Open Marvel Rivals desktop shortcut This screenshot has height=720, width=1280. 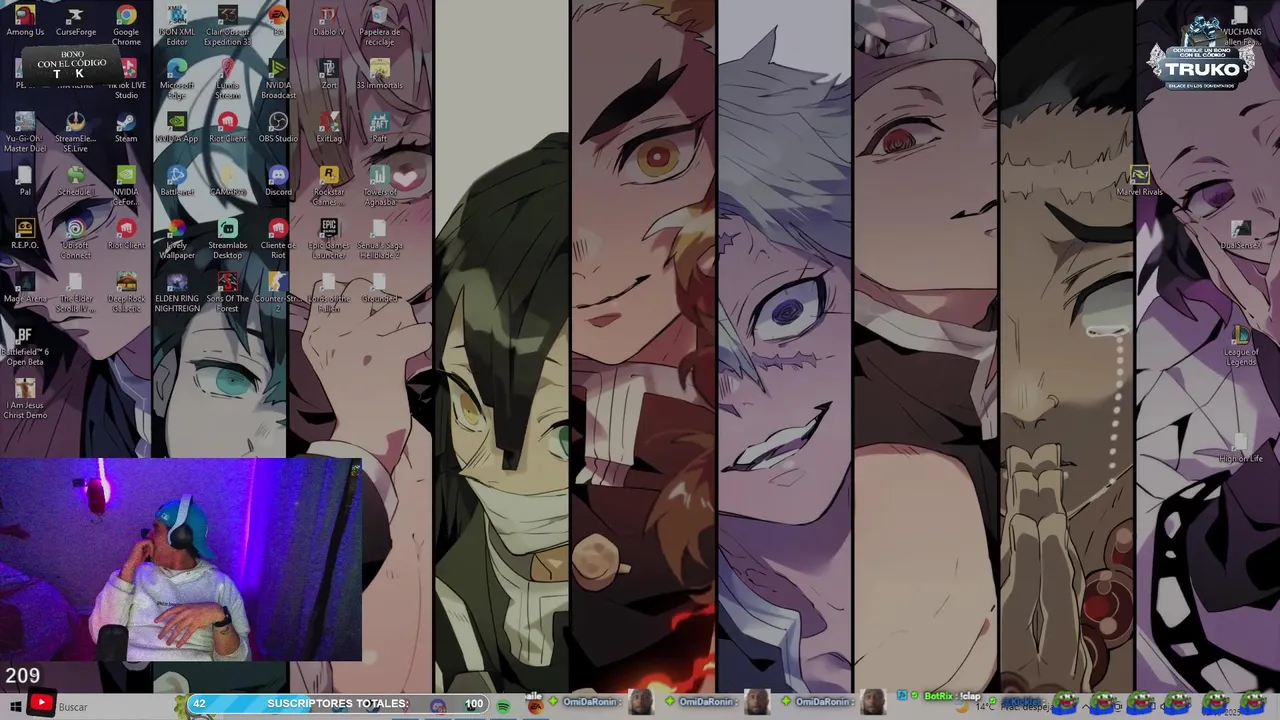coord(1140,181)
